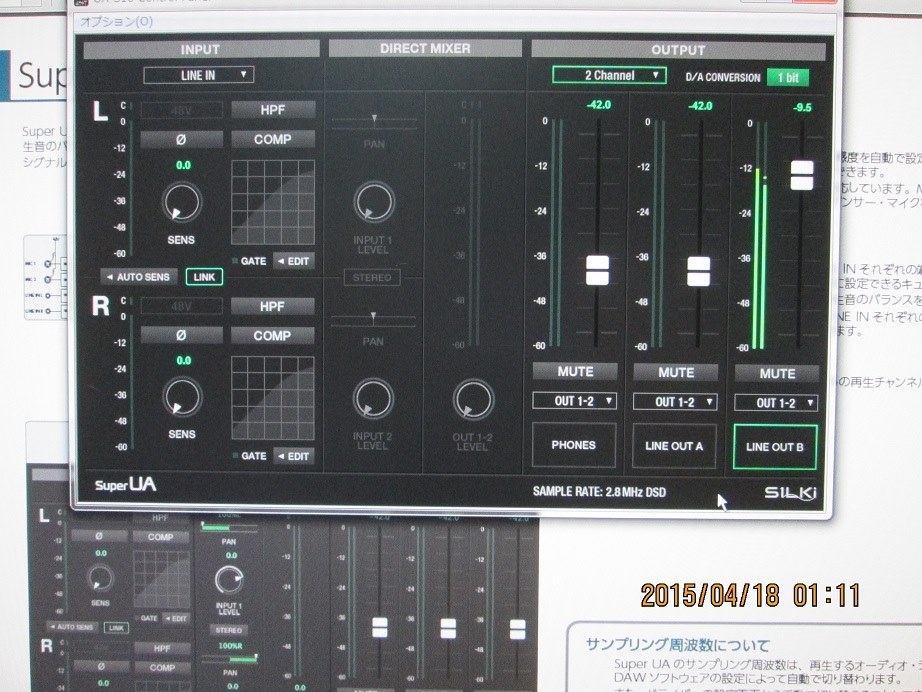The height and width of the screenshot is (692, 922).
Task: Open OUT 1-2 dropdown above PHONES
Action: [574, 401]
